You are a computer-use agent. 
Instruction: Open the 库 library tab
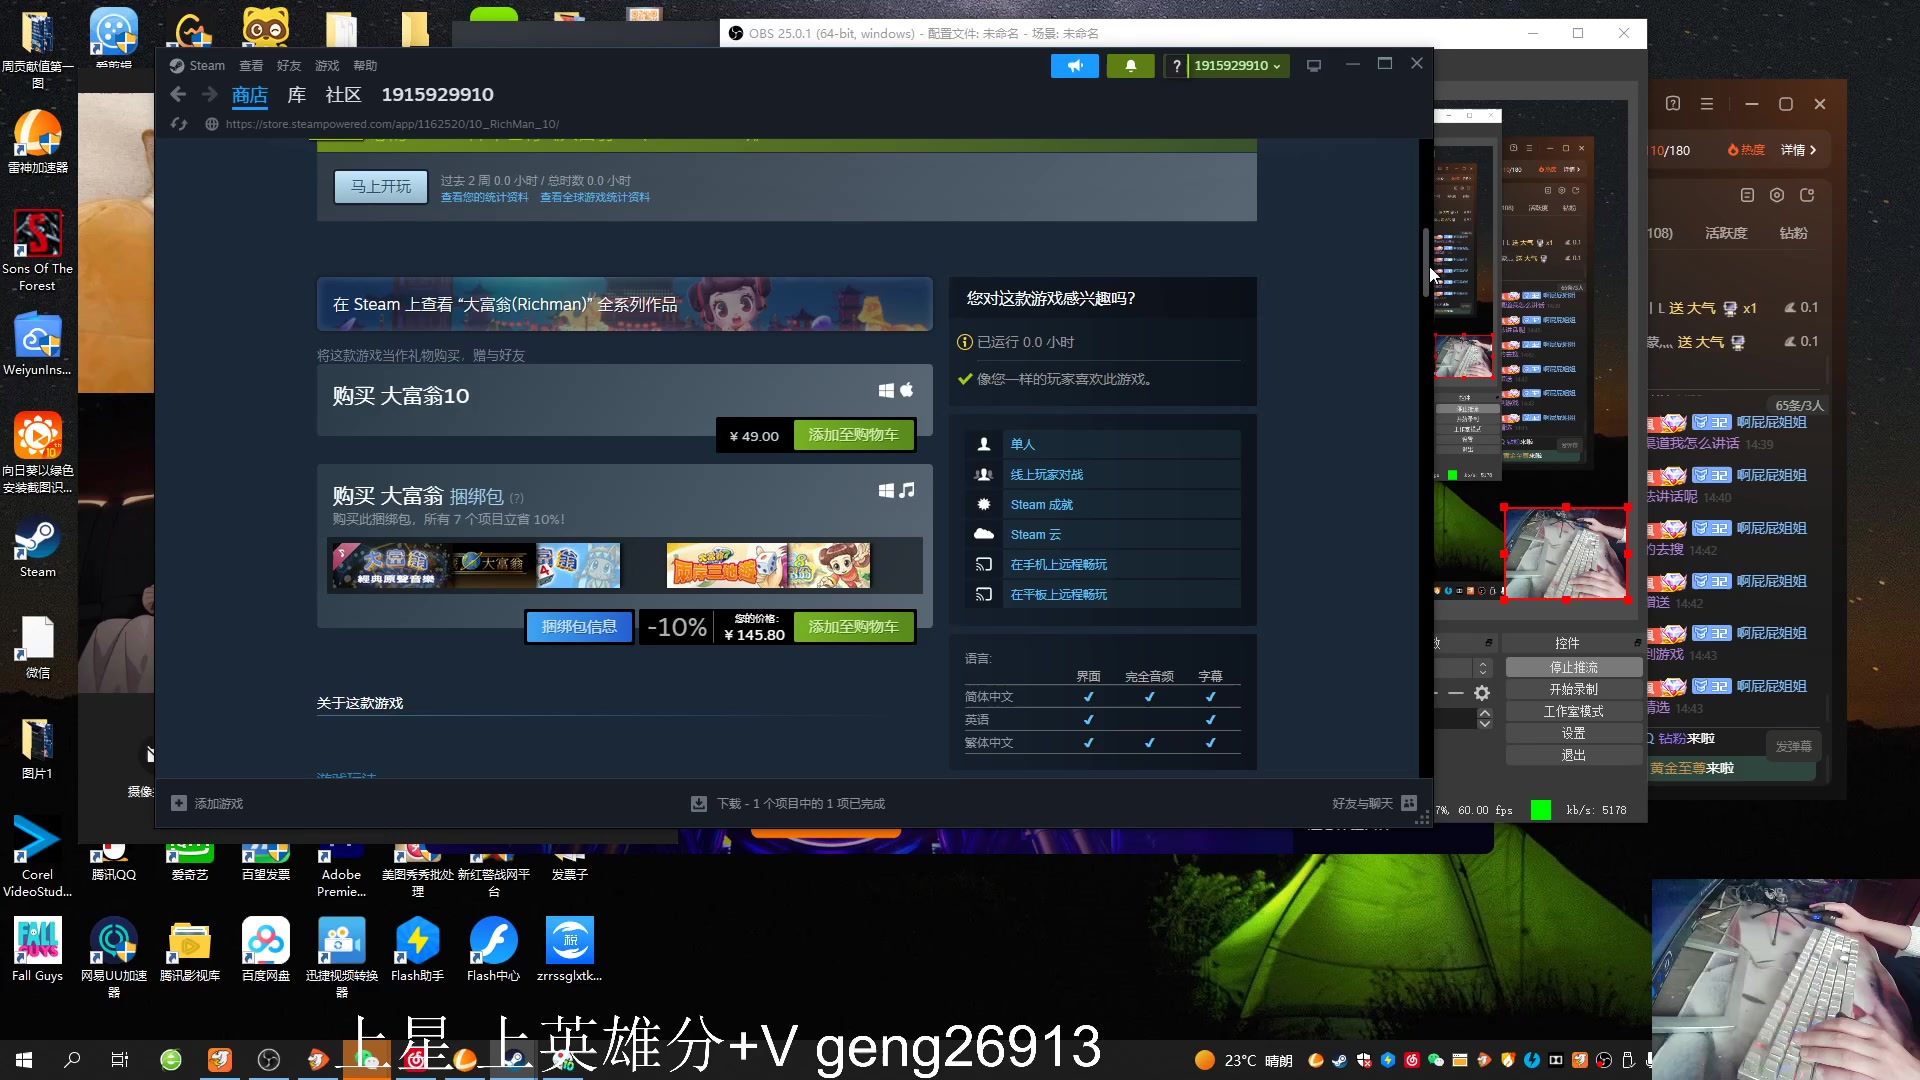coord(296,95)
